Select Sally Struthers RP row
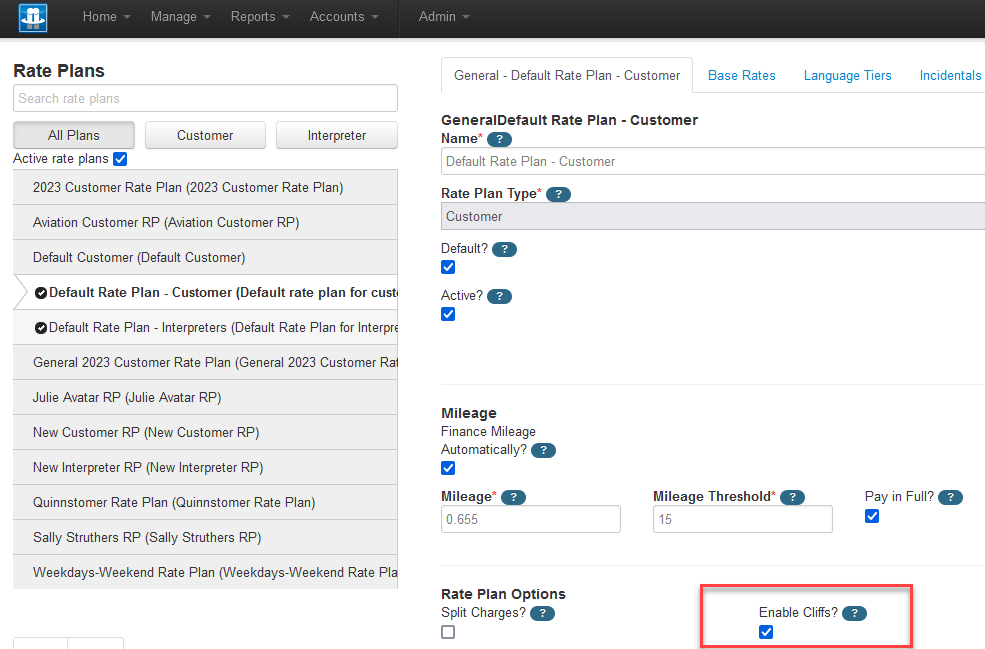The width and height of the screenshot is (985, 649). tap(205, 537)
